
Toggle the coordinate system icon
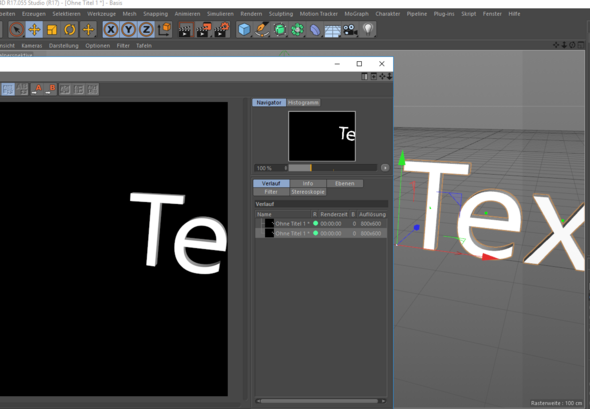[x=164, y=30]
